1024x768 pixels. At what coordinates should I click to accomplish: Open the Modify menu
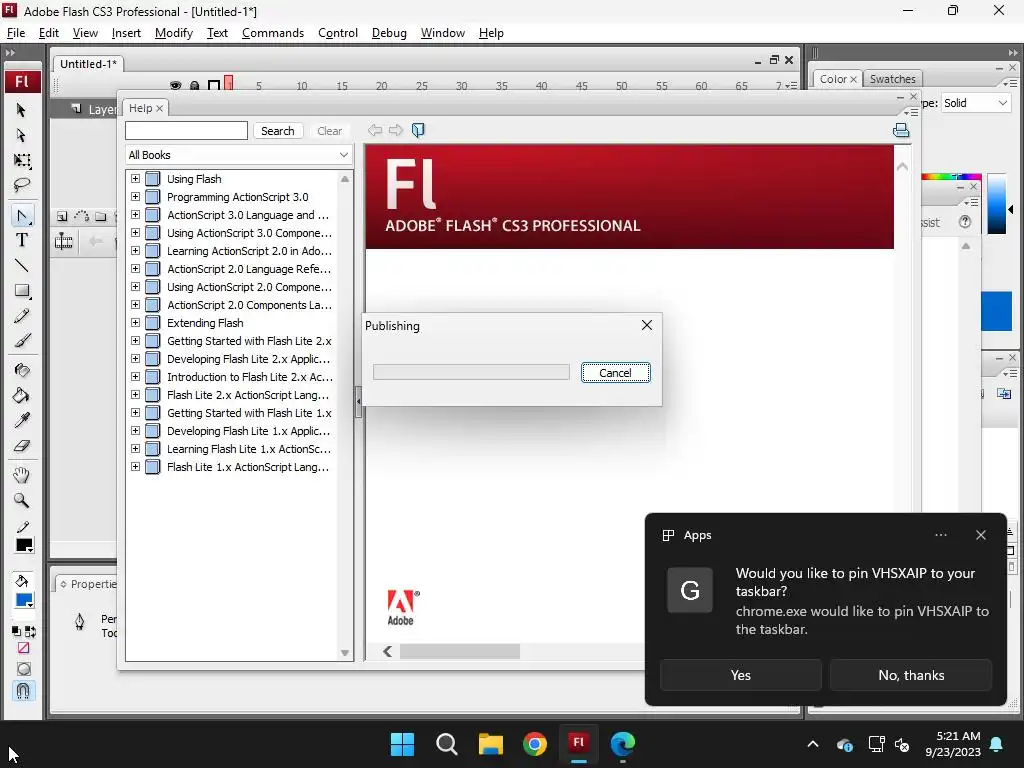[174, 33]
